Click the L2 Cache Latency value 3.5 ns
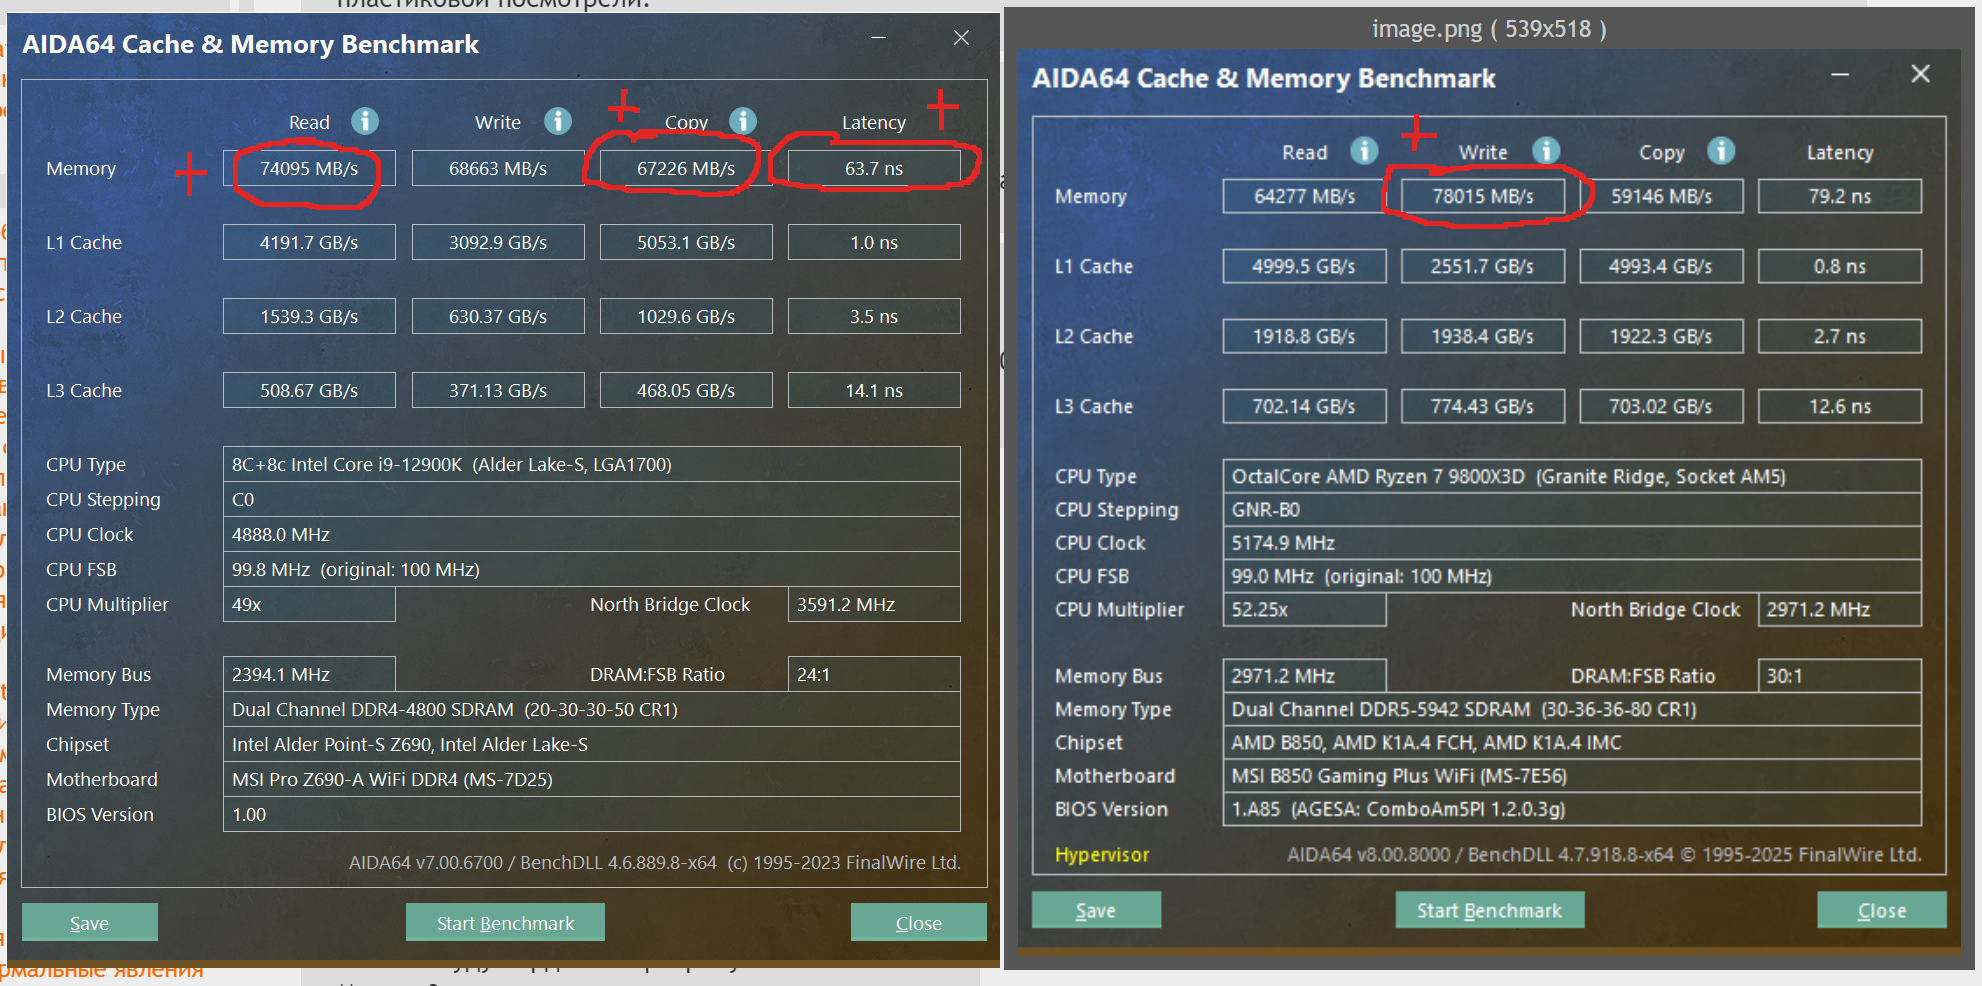 [x=874, y=316]
